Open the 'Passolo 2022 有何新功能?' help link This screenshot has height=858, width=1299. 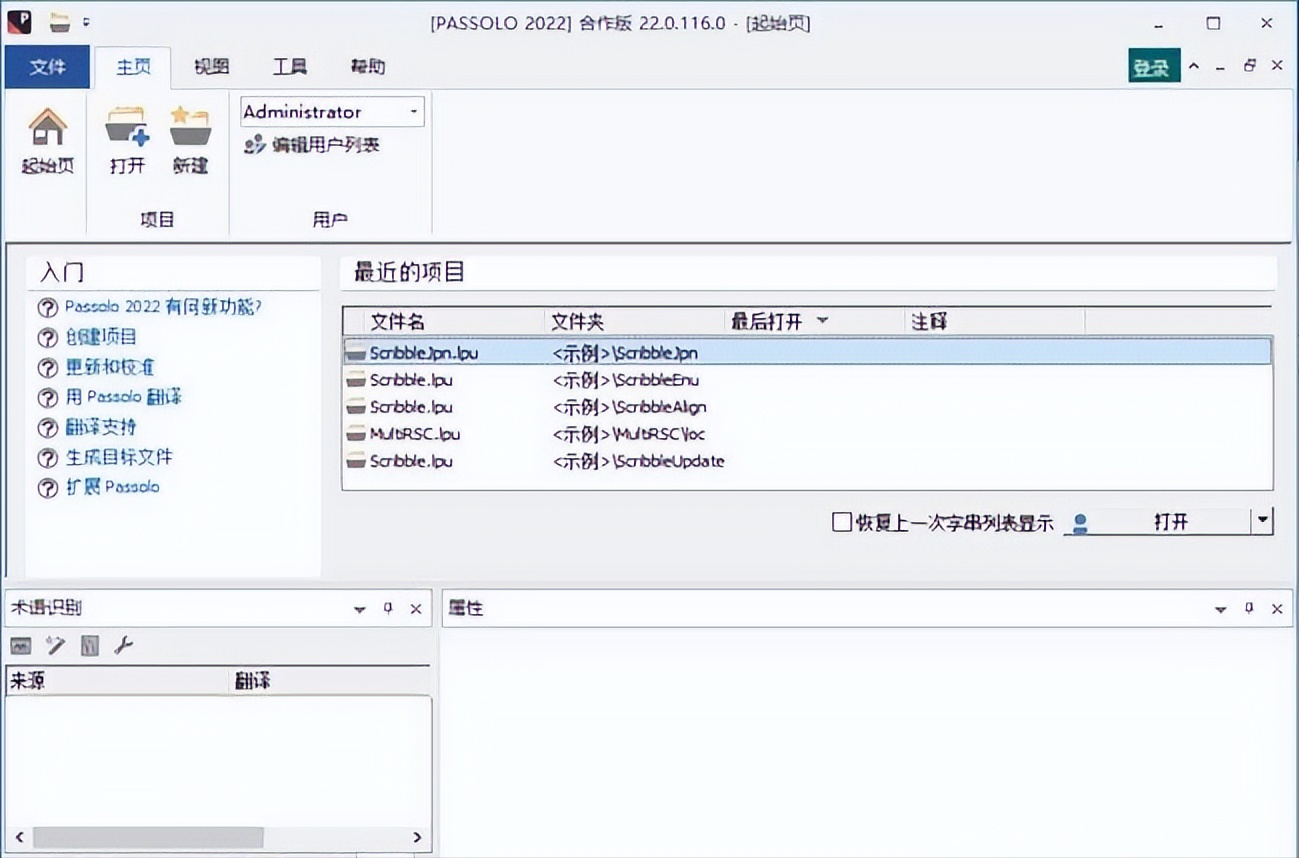point(163,307)
